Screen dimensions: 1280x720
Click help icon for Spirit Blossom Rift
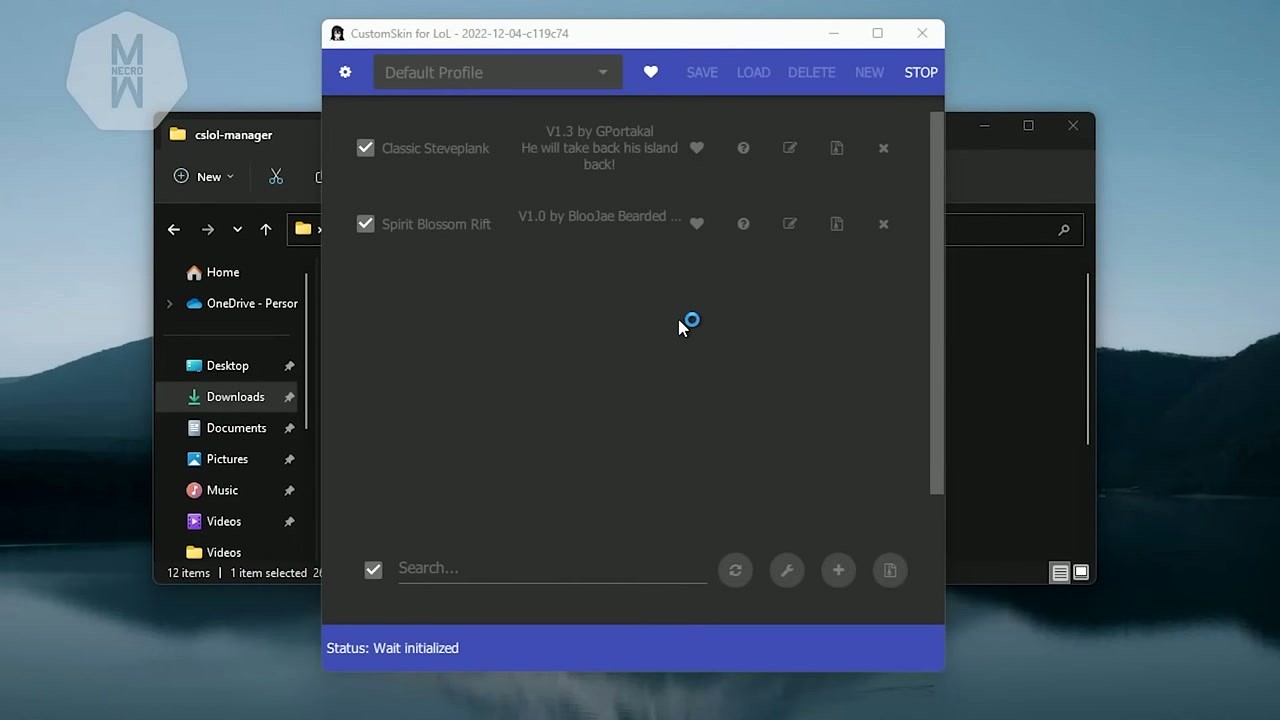coord(743,224)
